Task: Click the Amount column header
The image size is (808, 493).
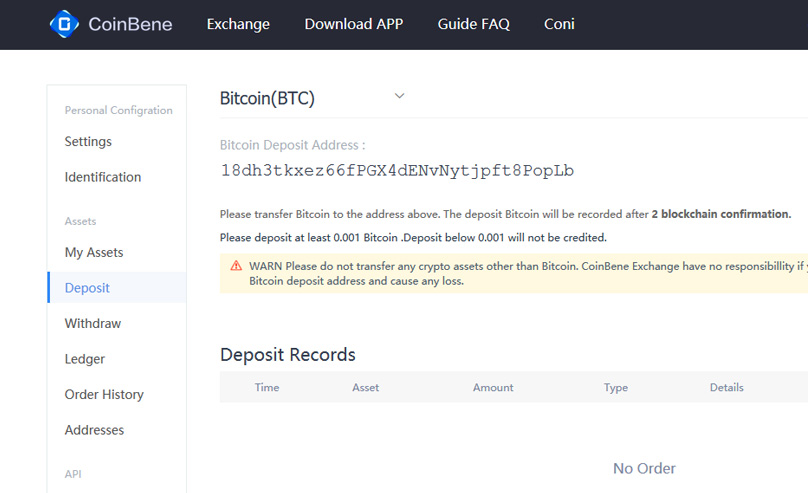Action: [x=493, y=387]
